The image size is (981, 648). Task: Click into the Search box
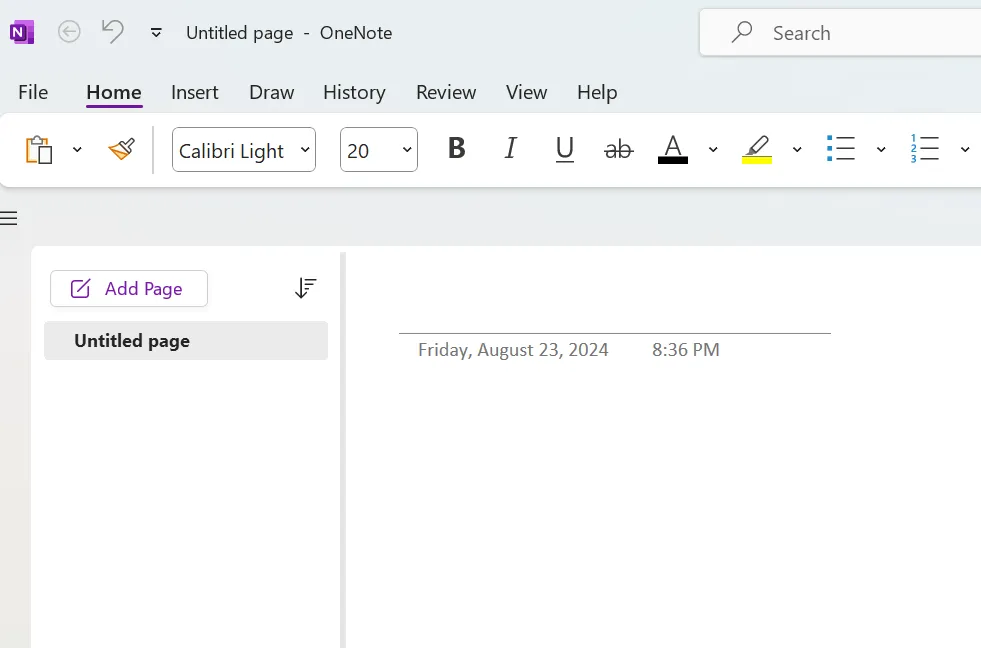[x=840, y=33]
